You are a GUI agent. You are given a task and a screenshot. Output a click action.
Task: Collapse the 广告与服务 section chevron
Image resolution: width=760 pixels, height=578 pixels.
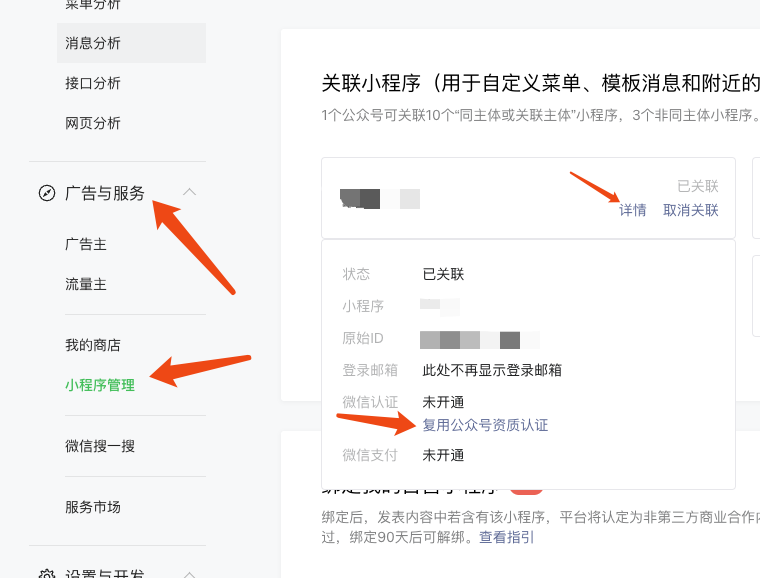pos(190,192)
